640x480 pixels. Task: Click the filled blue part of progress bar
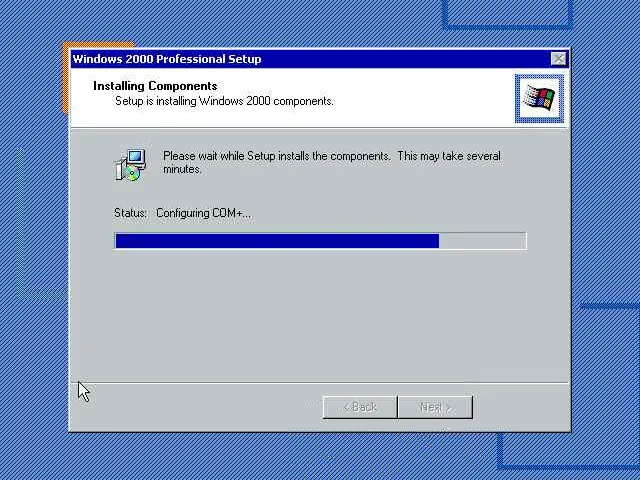[277, 241]
